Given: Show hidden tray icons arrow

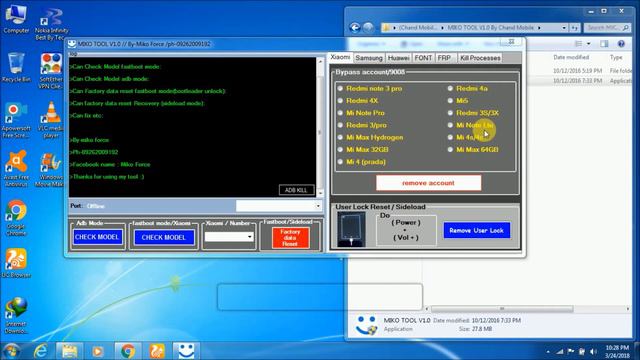Looking at the screenshot, I should pyautogui.click(x=548, y=351).
